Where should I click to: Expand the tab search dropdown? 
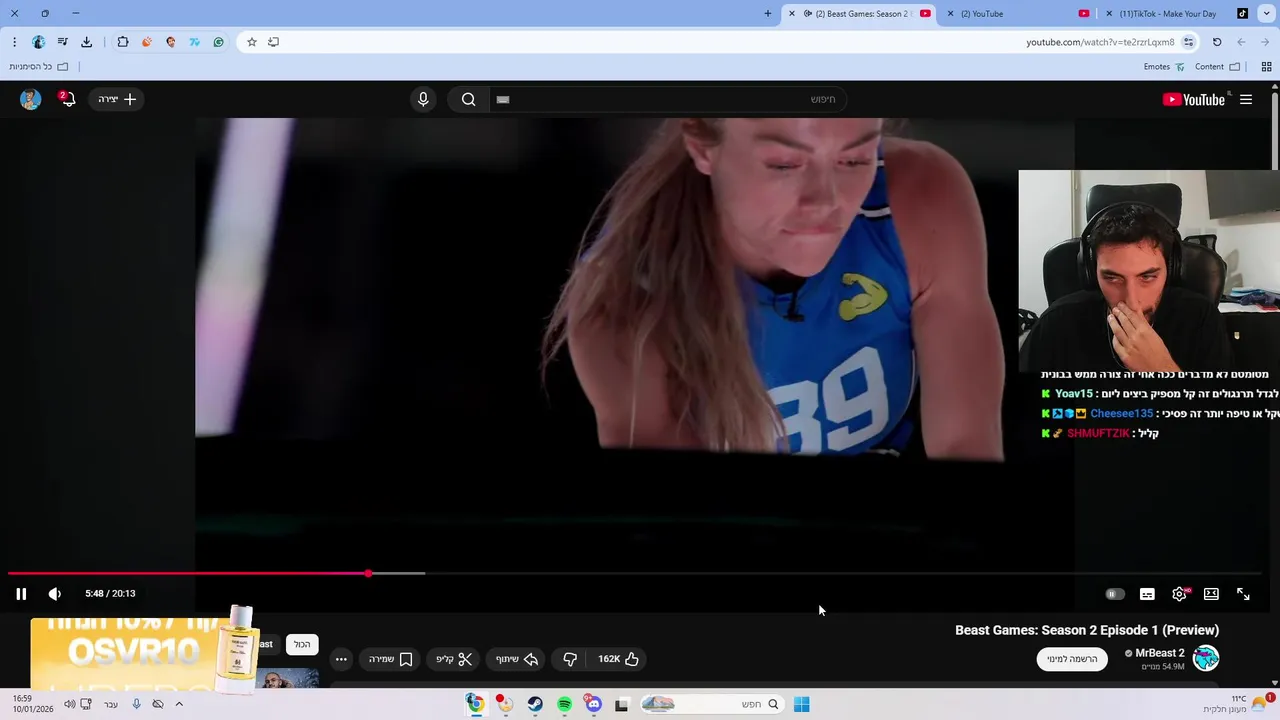(x=1265, y=14)
